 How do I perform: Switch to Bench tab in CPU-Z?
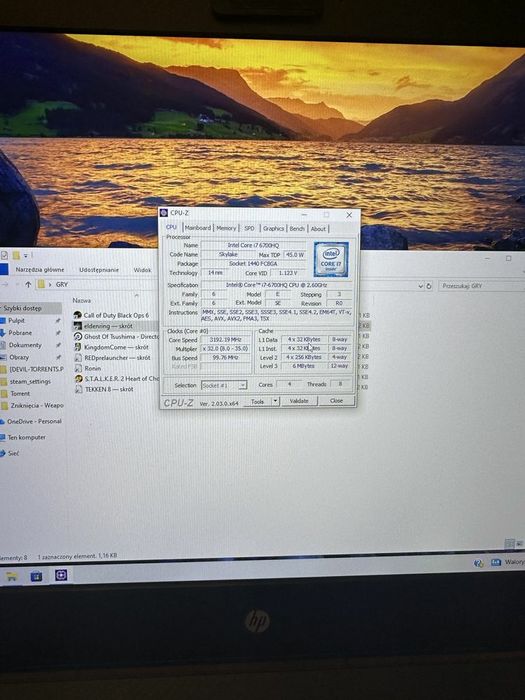[296, 229]
